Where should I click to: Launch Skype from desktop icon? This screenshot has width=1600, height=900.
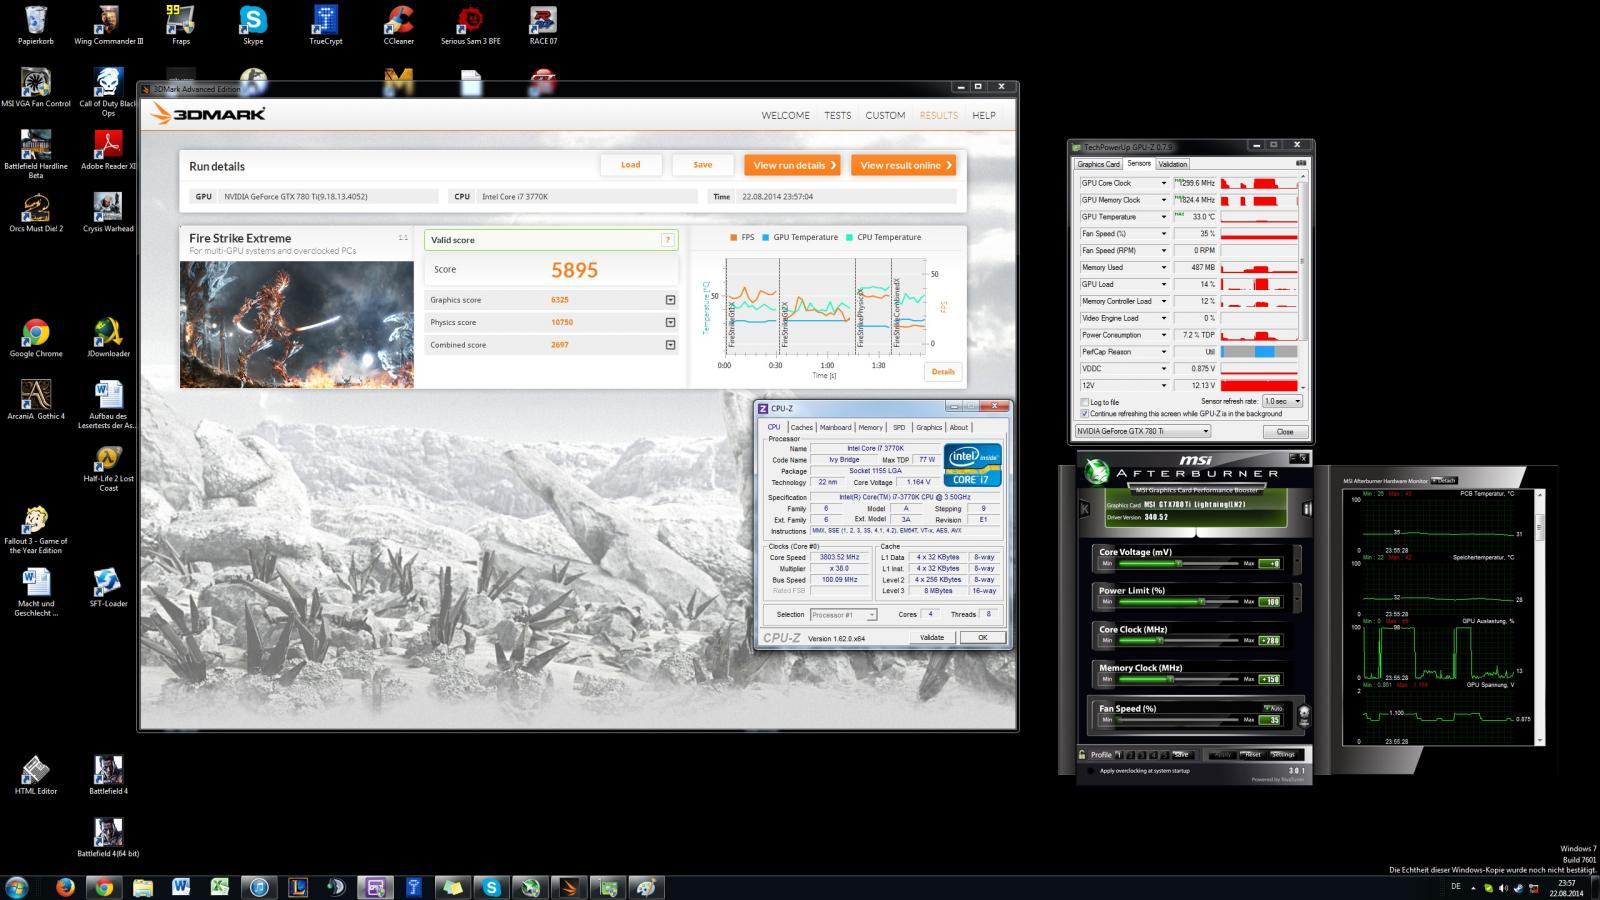tap(253, 25)
